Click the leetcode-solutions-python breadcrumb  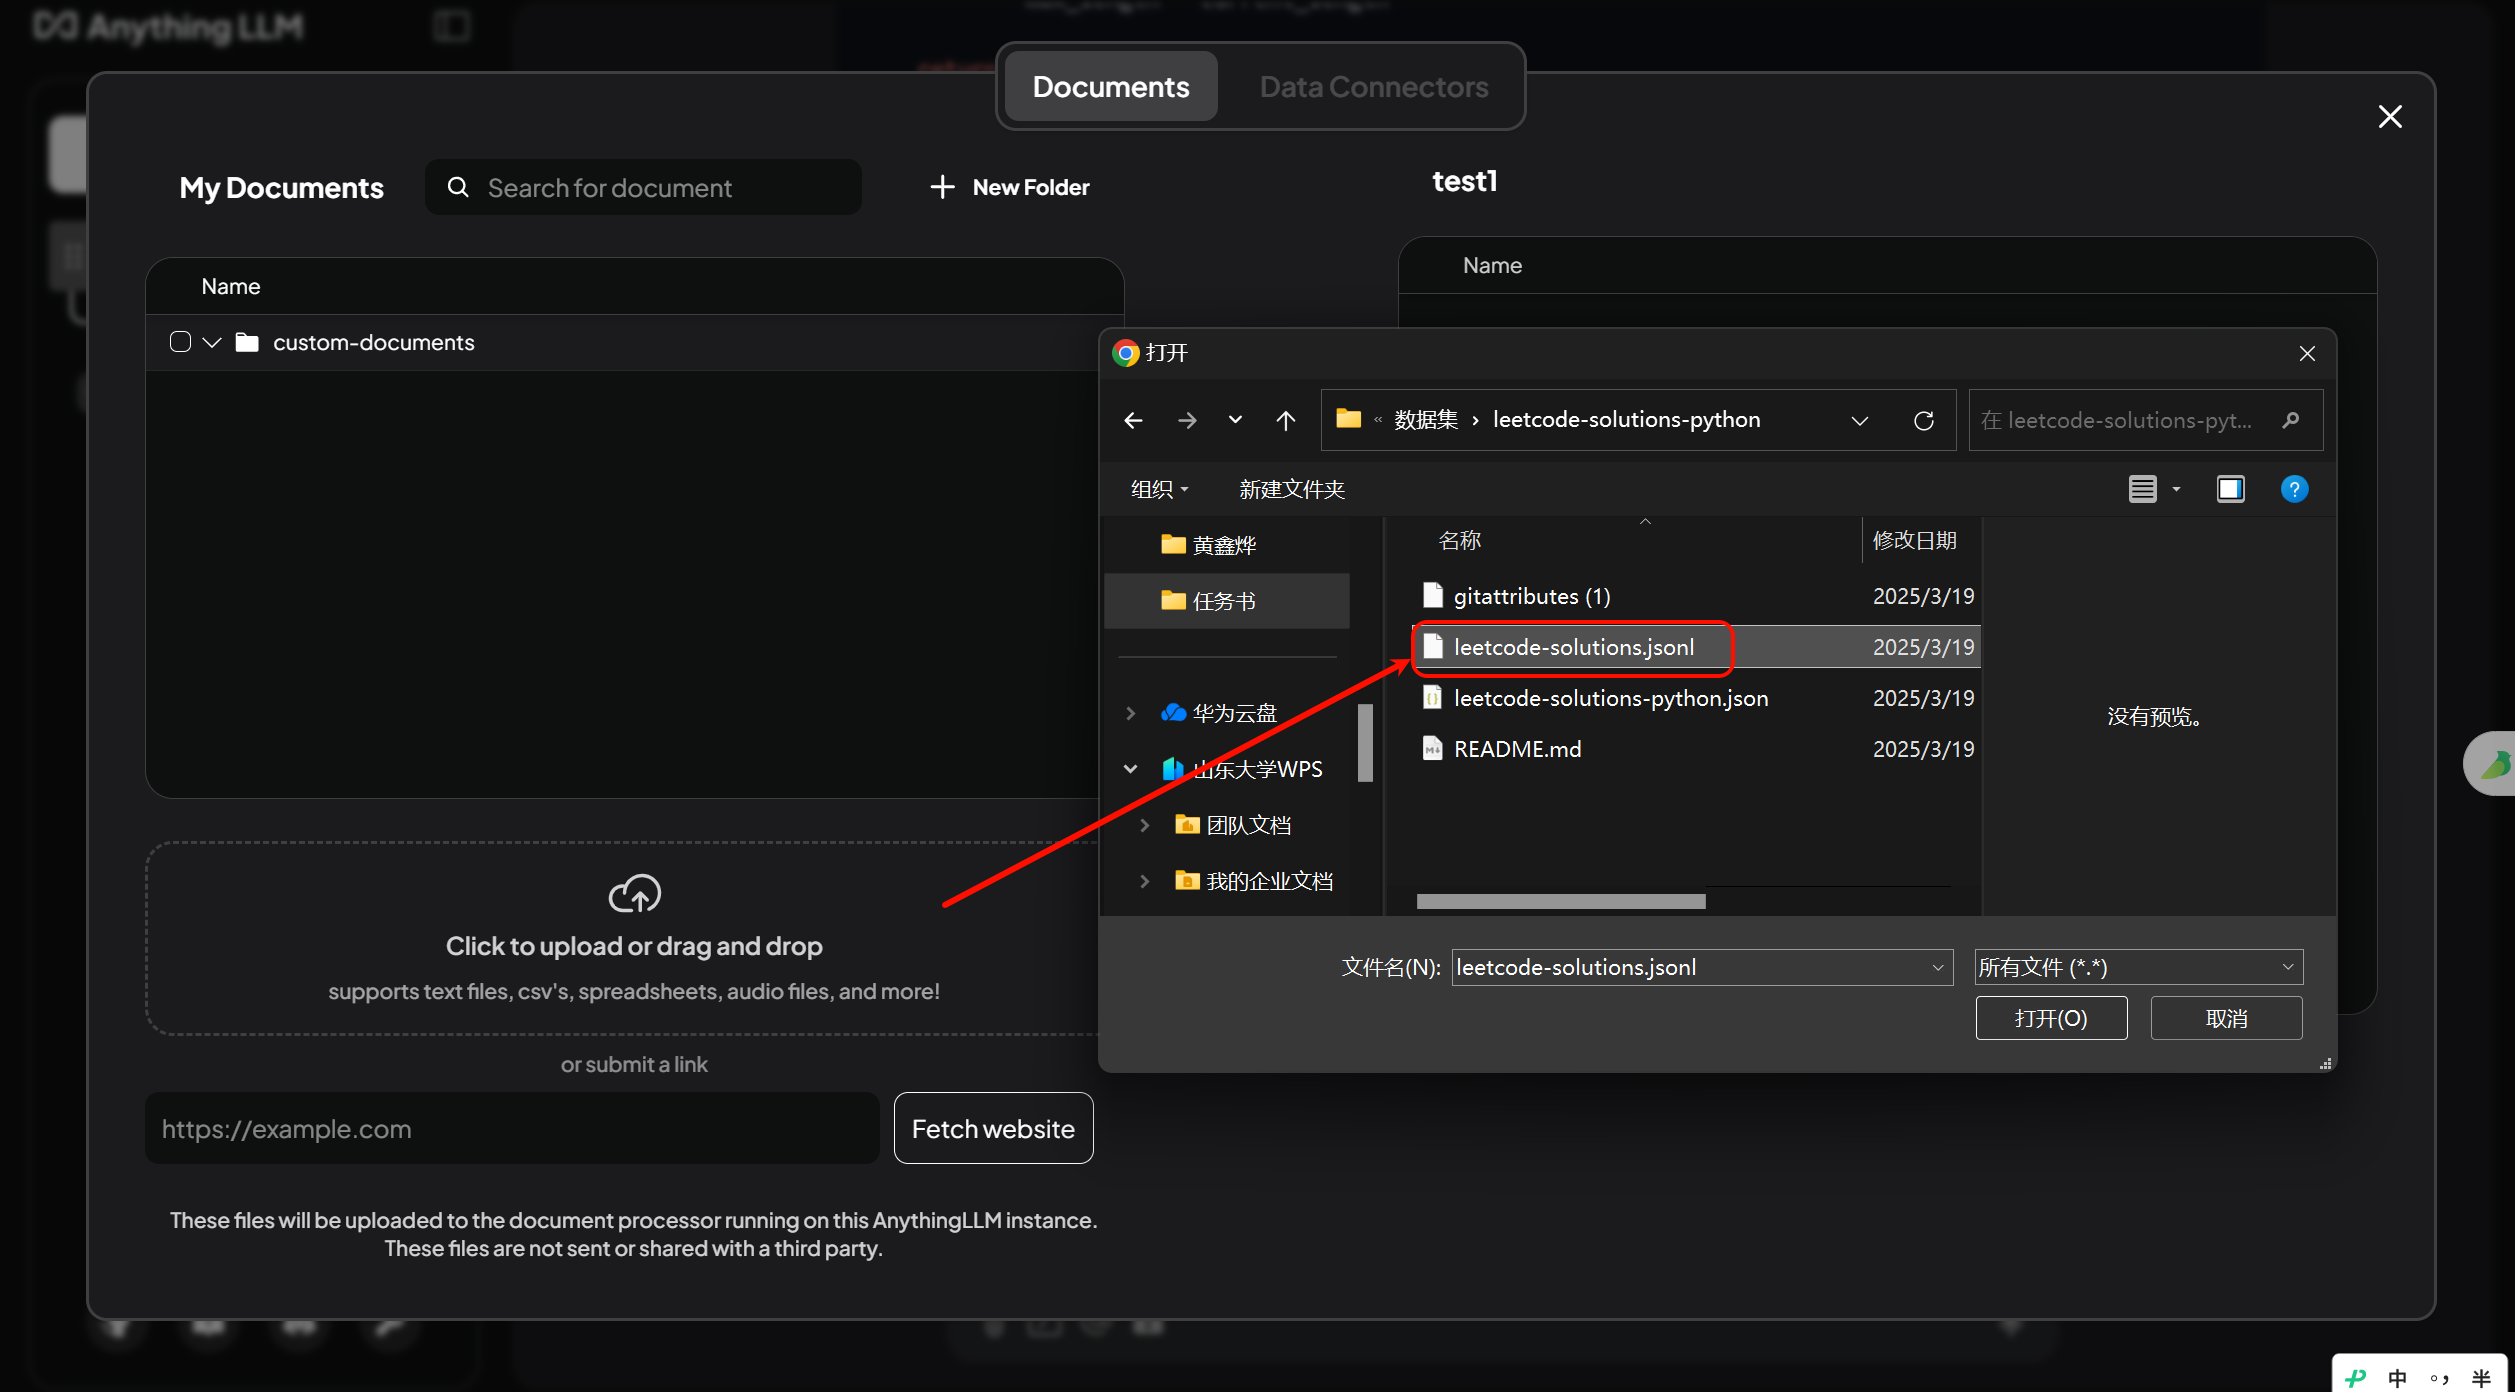1626,420
